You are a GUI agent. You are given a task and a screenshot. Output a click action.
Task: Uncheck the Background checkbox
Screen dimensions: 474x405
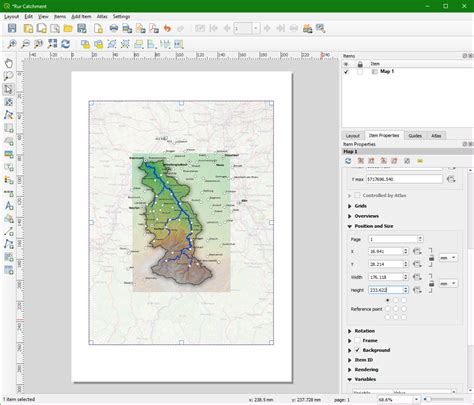357,350
